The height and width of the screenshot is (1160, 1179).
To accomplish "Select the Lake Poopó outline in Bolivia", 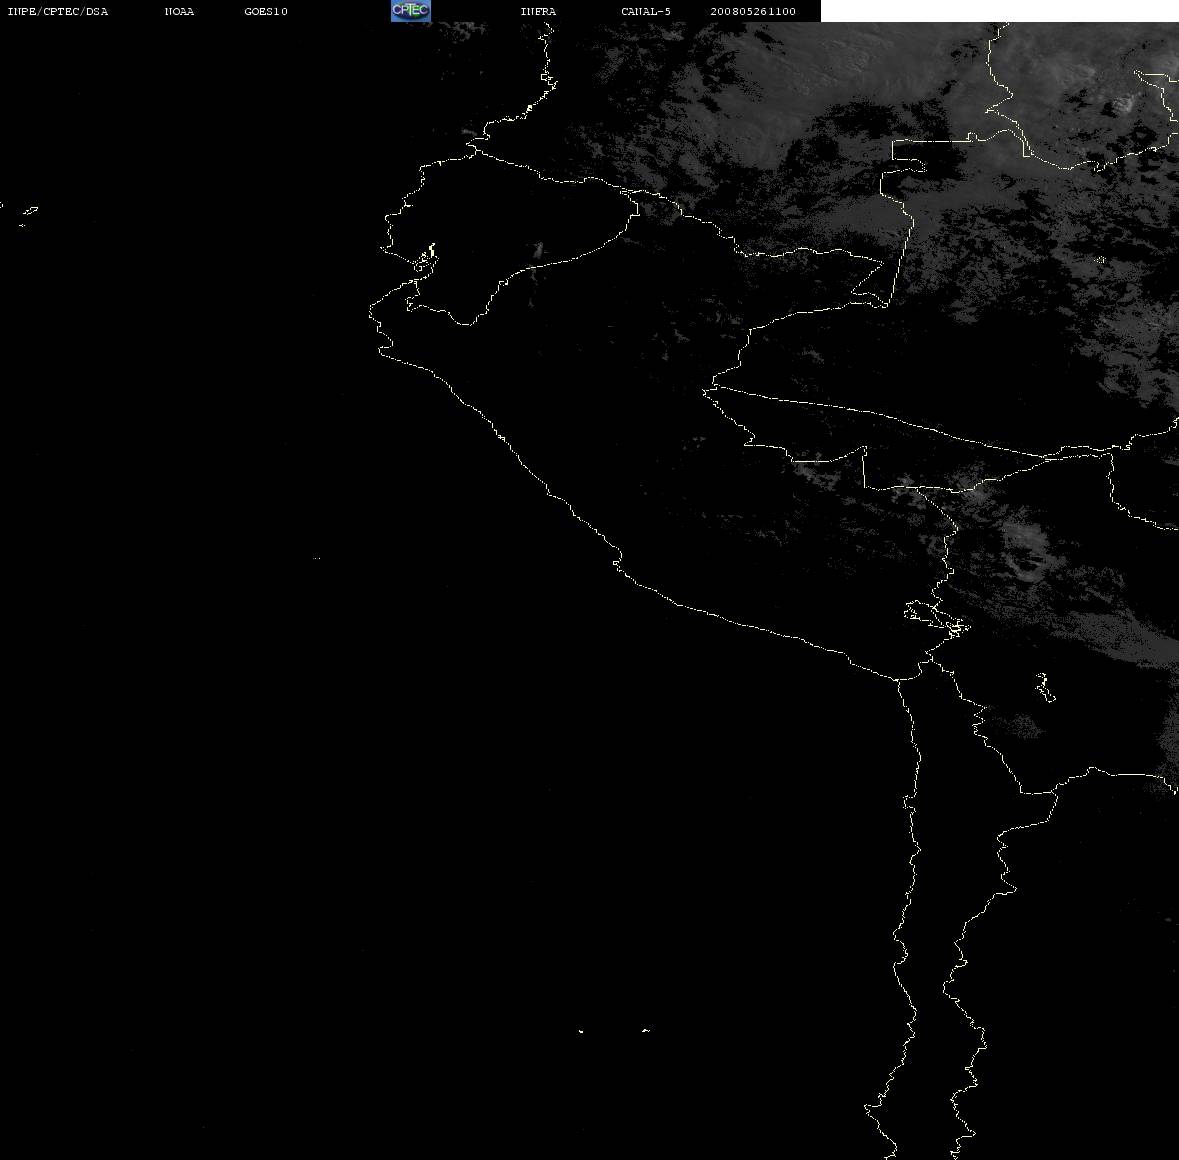I will click(x=1044, y=687).
